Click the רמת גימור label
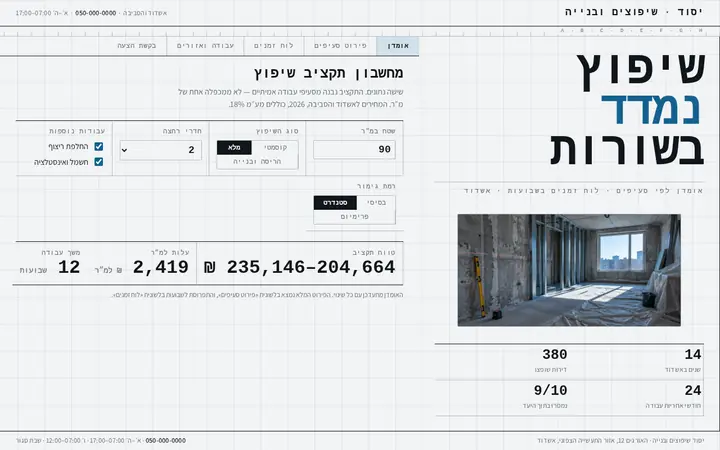 pos(376,186)
